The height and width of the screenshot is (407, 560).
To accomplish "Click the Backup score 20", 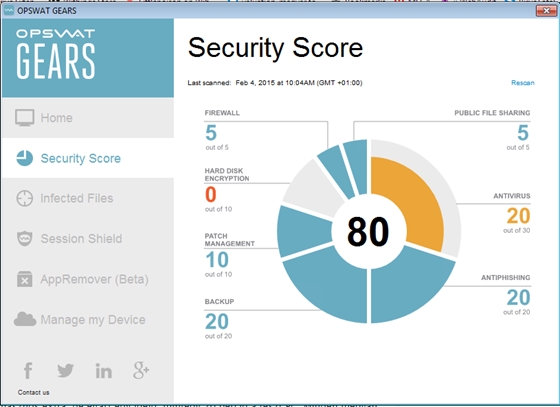I will pos(217,321).
